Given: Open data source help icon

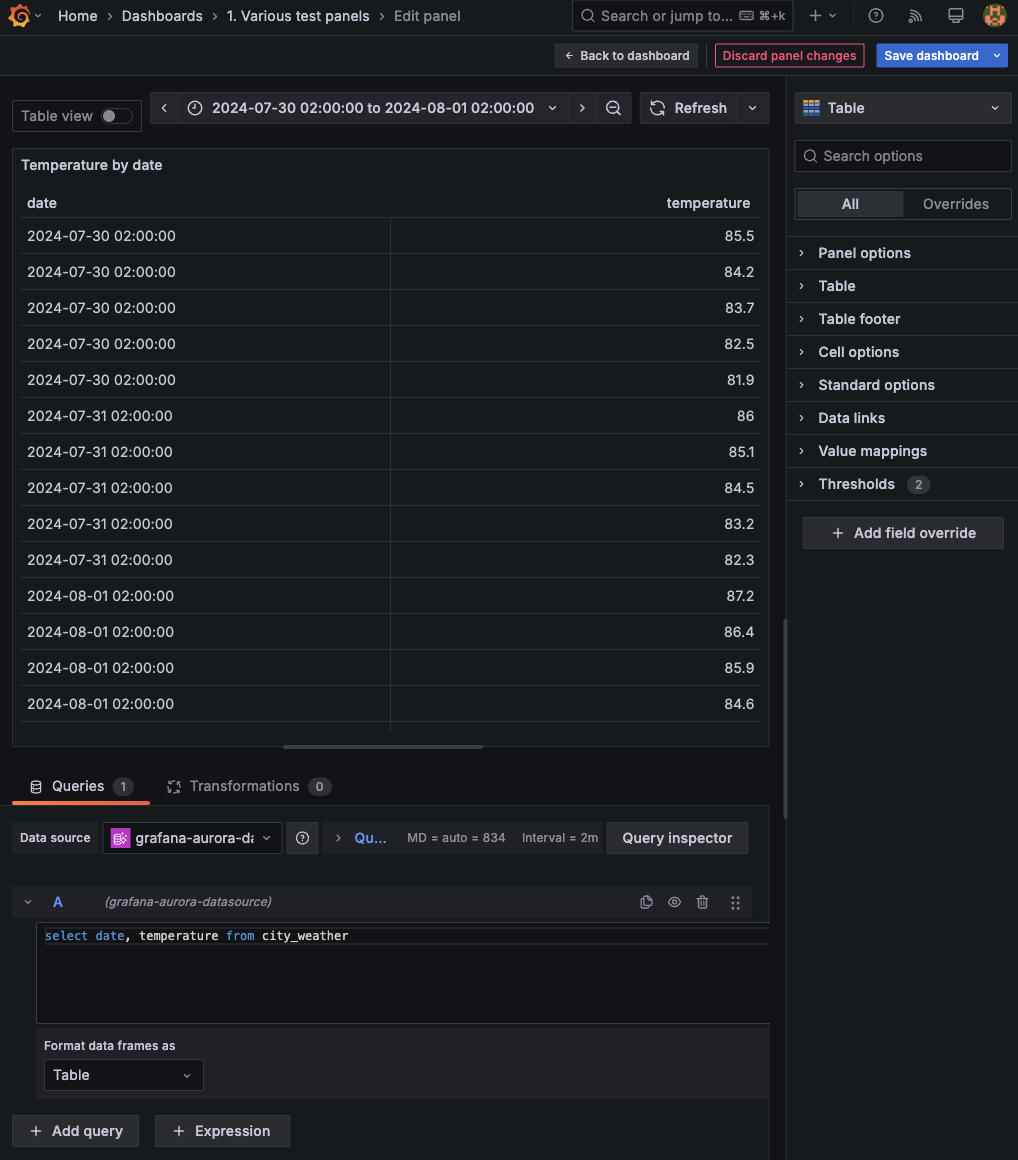Looking at the screenshot, I should click(x=302, y=838).
